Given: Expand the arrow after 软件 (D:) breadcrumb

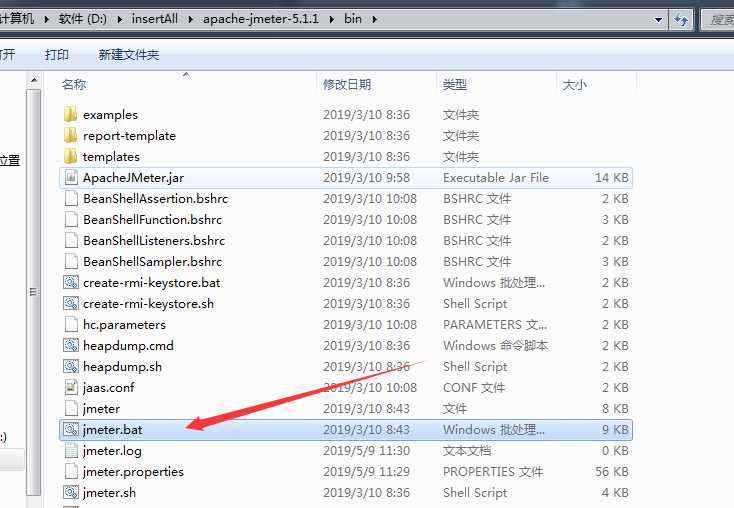Looking at the screenshot, I should [120, 20].
